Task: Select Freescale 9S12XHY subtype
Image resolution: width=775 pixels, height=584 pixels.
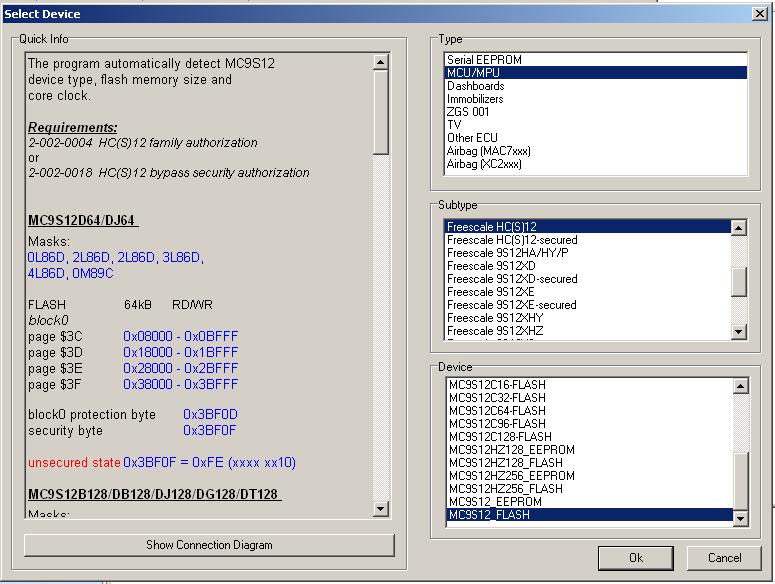Action: click(588, 318)
